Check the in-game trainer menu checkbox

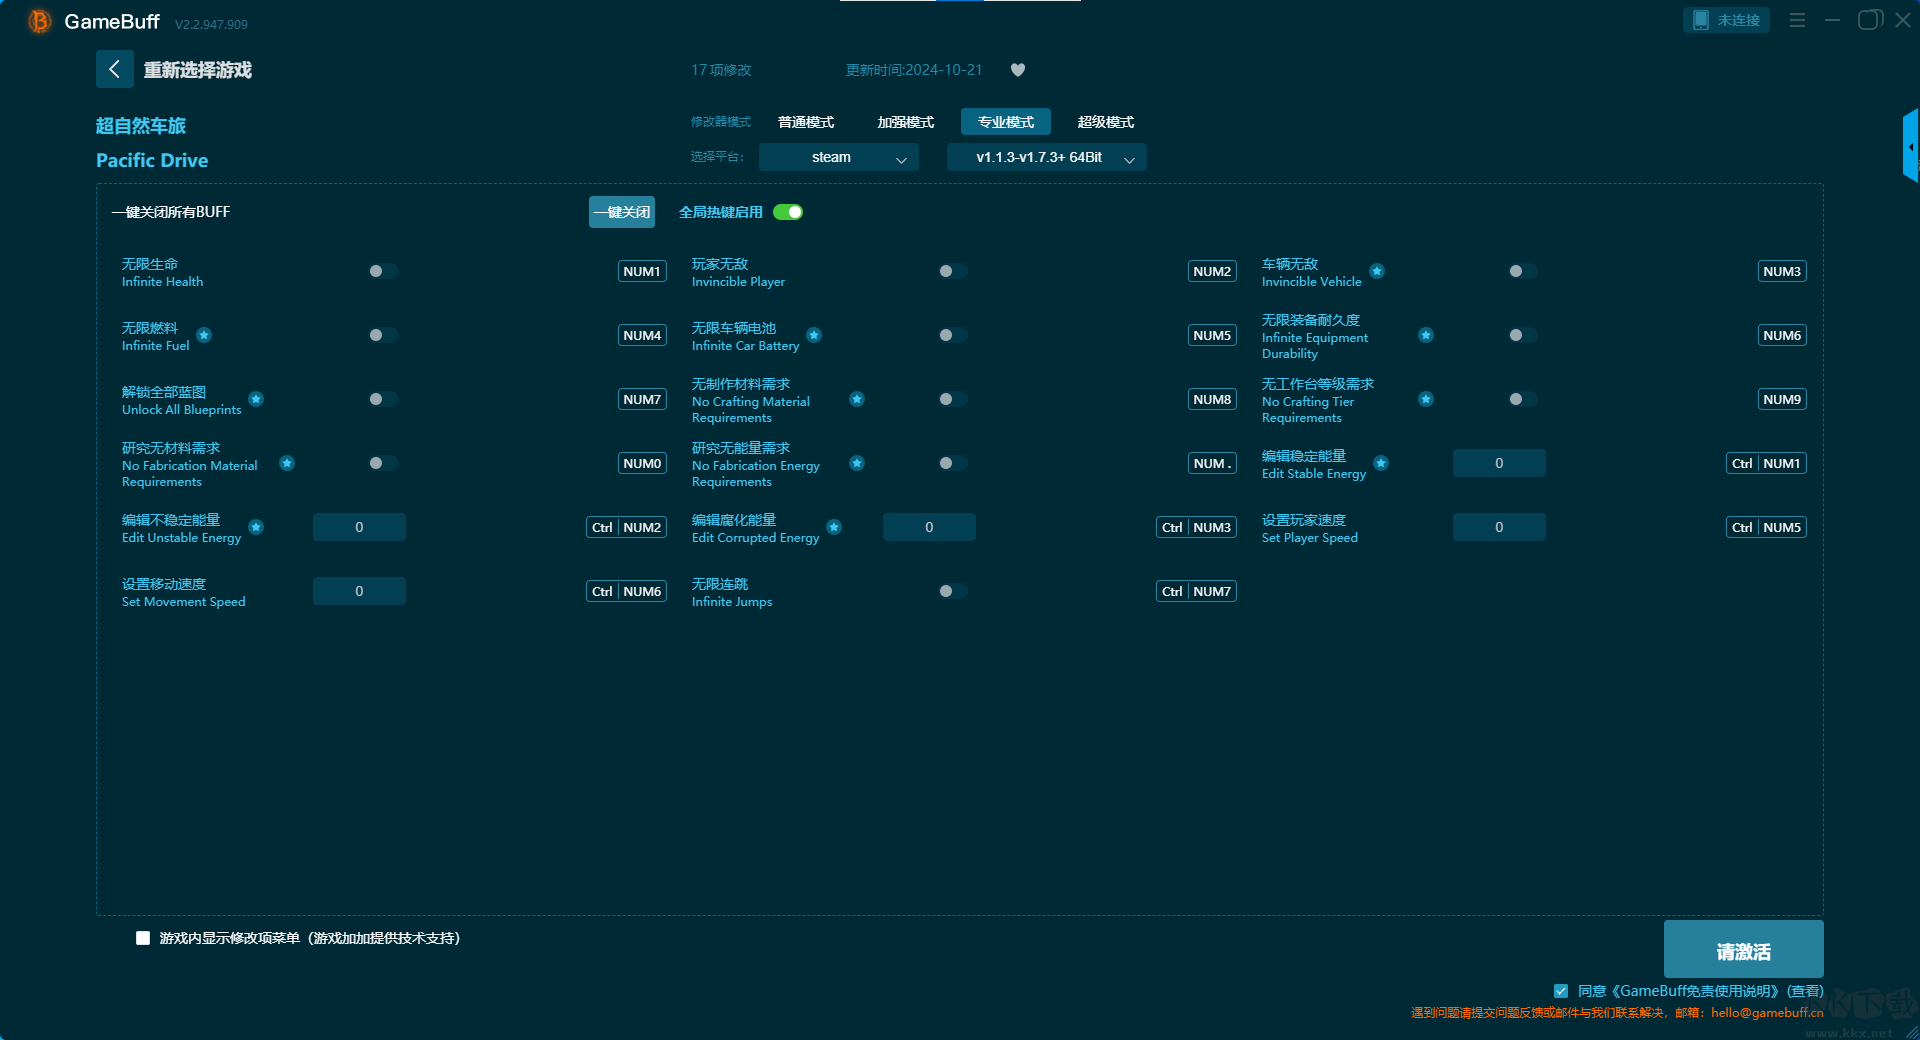click(x=143, y=938)
